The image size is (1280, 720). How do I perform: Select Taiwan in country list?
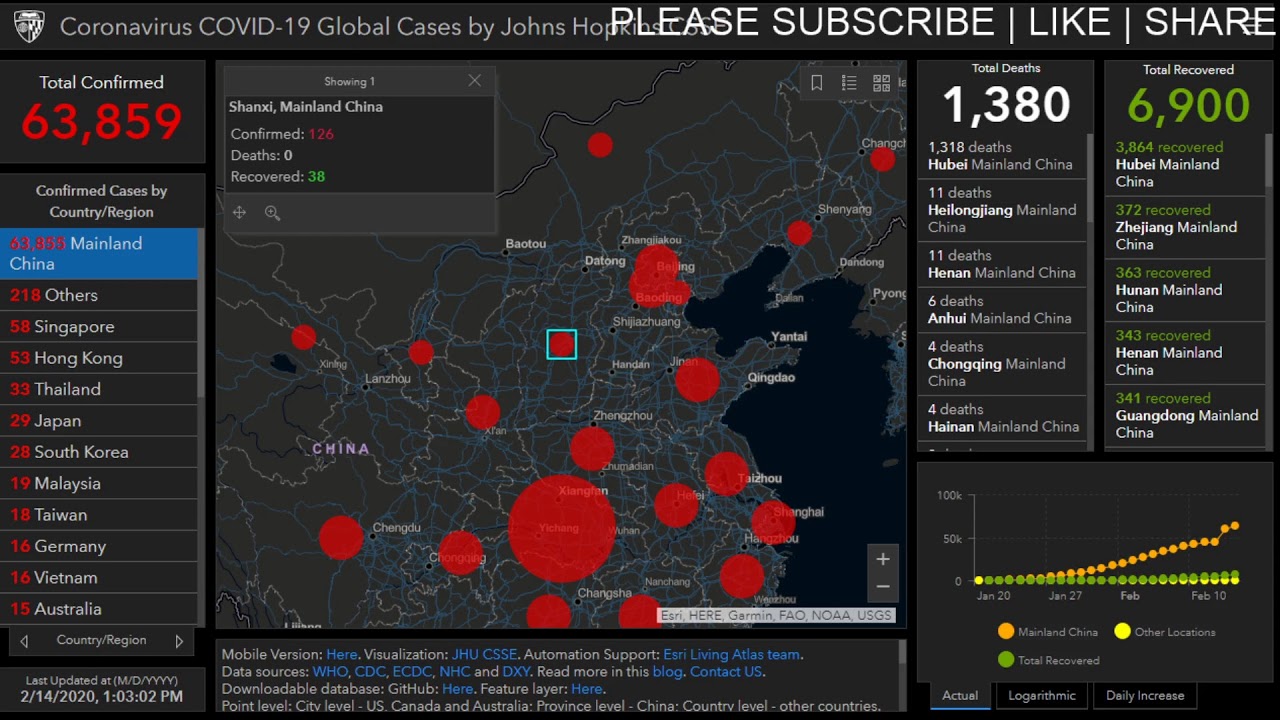(99, 515)
